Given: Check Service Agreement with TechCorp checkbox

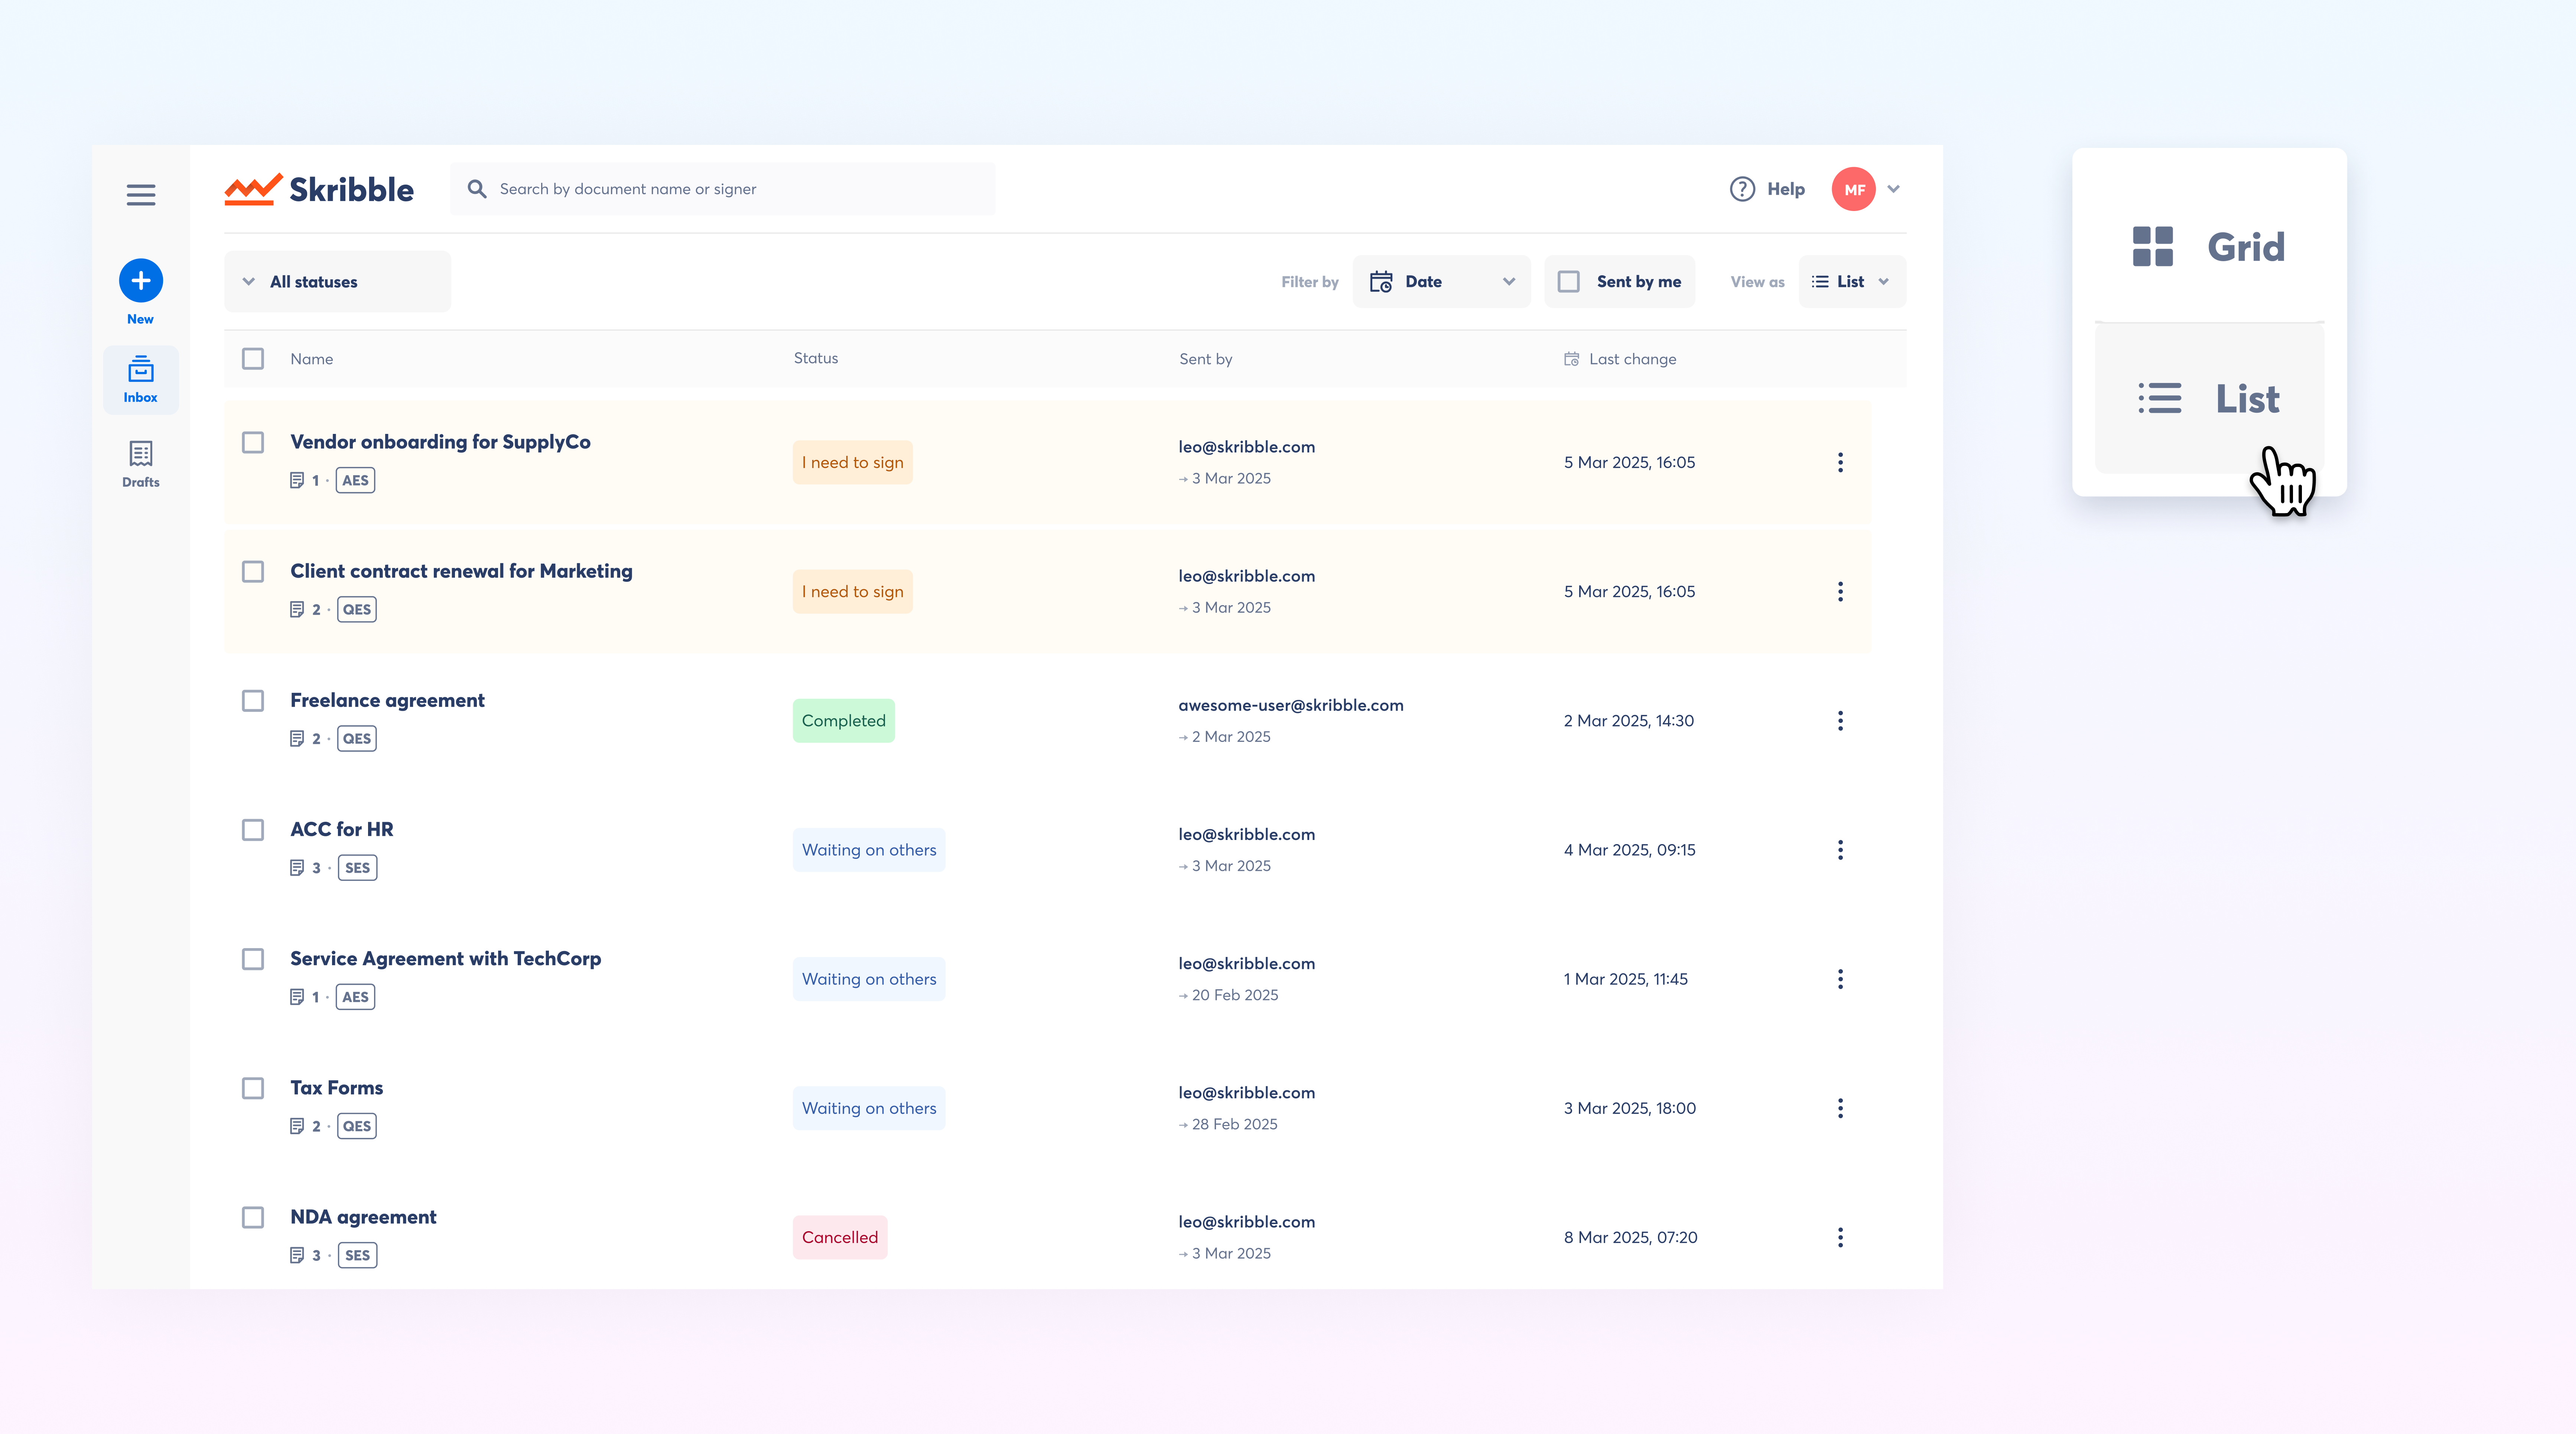Looking at the screenshot, I should (253, 959).
